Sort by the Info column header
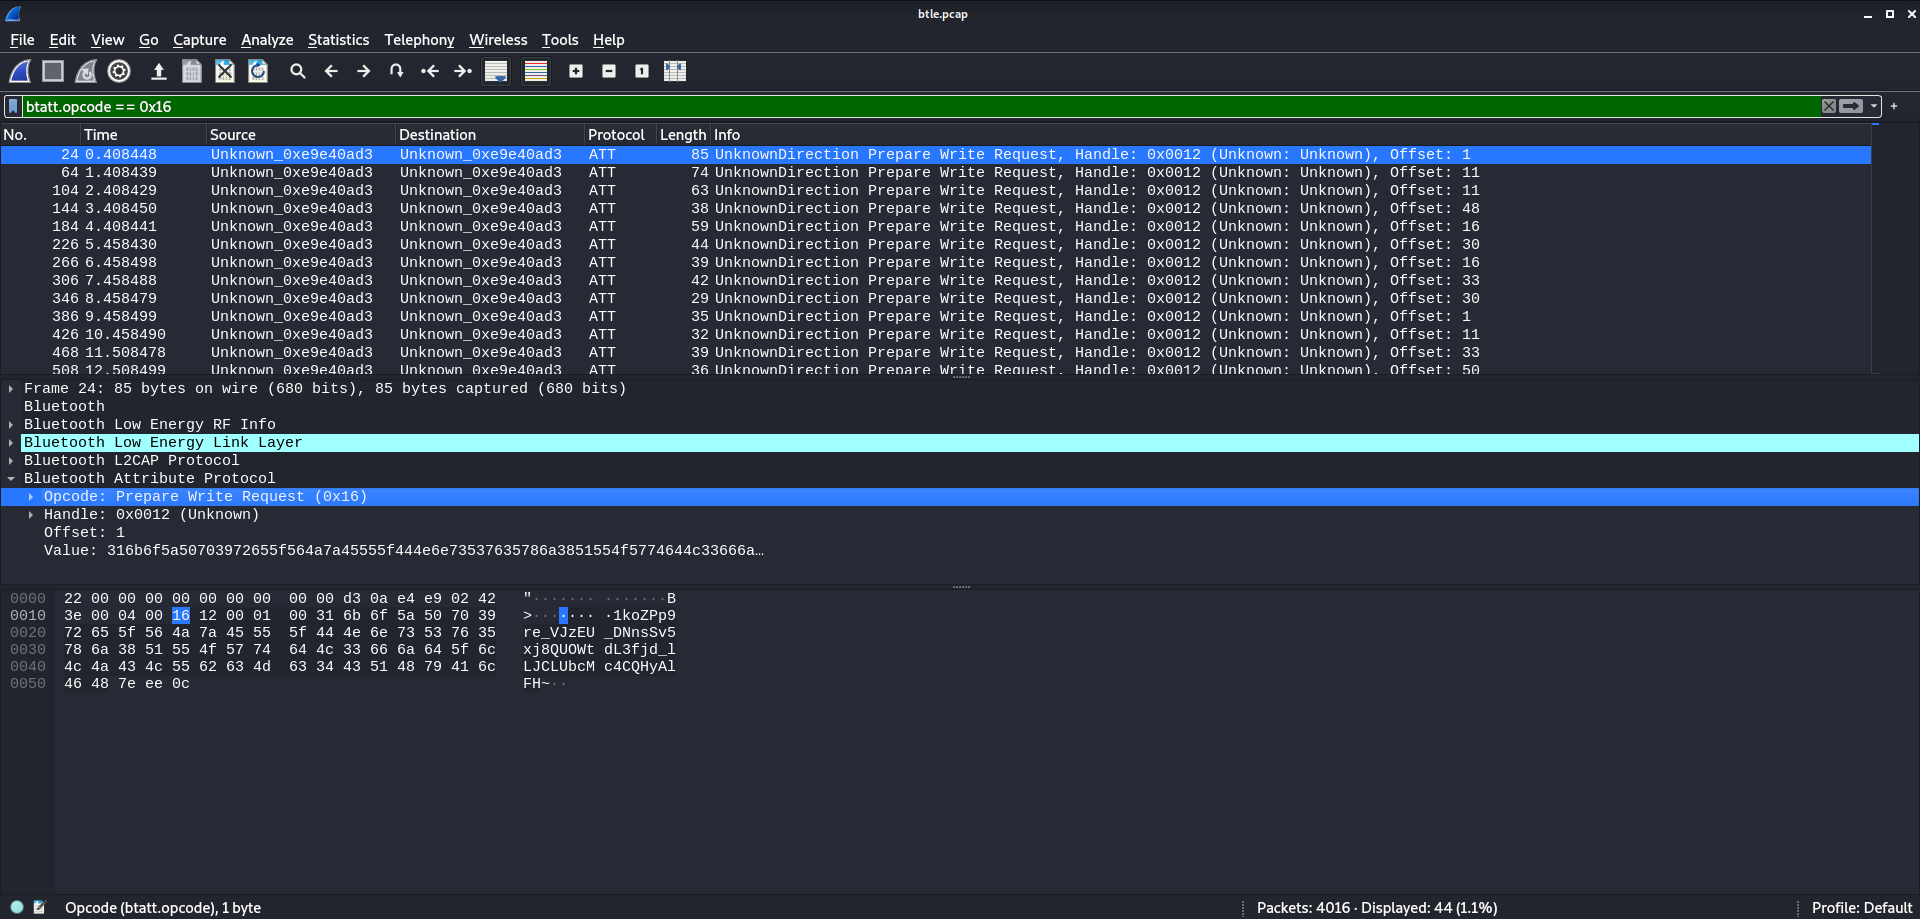1920x919 pixels. coord(1290,134)
